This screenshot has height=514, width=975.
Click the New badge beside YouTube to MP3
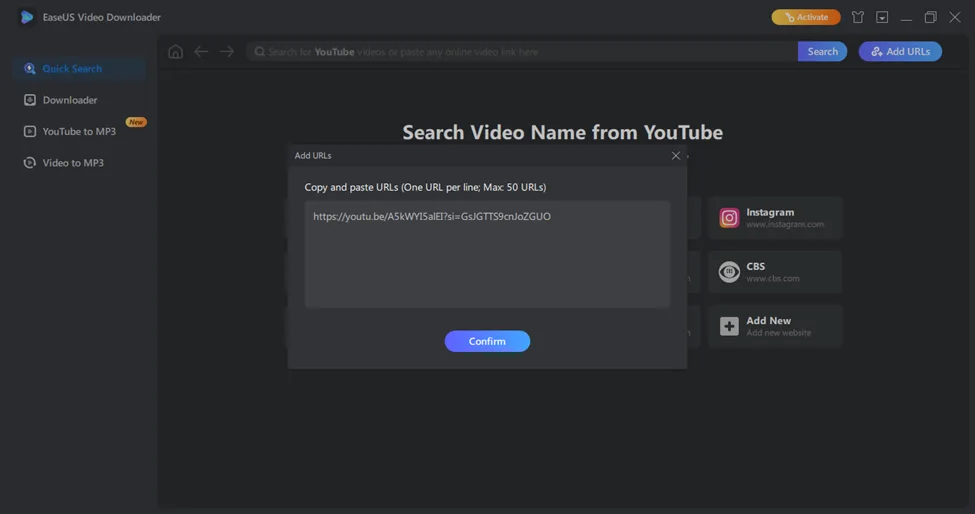click(x=136, y=122)
